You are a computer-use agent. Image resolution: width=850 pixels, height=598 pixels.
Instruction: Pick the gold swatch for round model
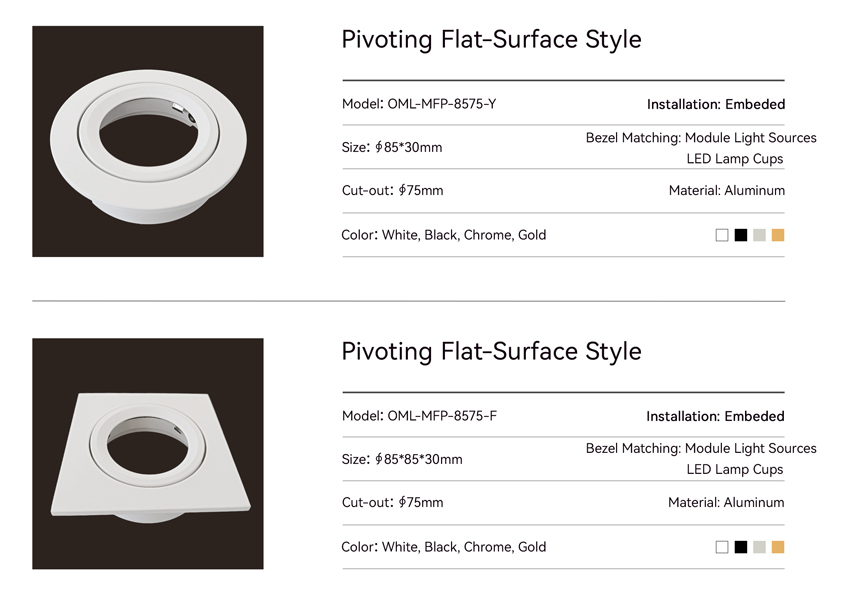click(x=778, y=235)
